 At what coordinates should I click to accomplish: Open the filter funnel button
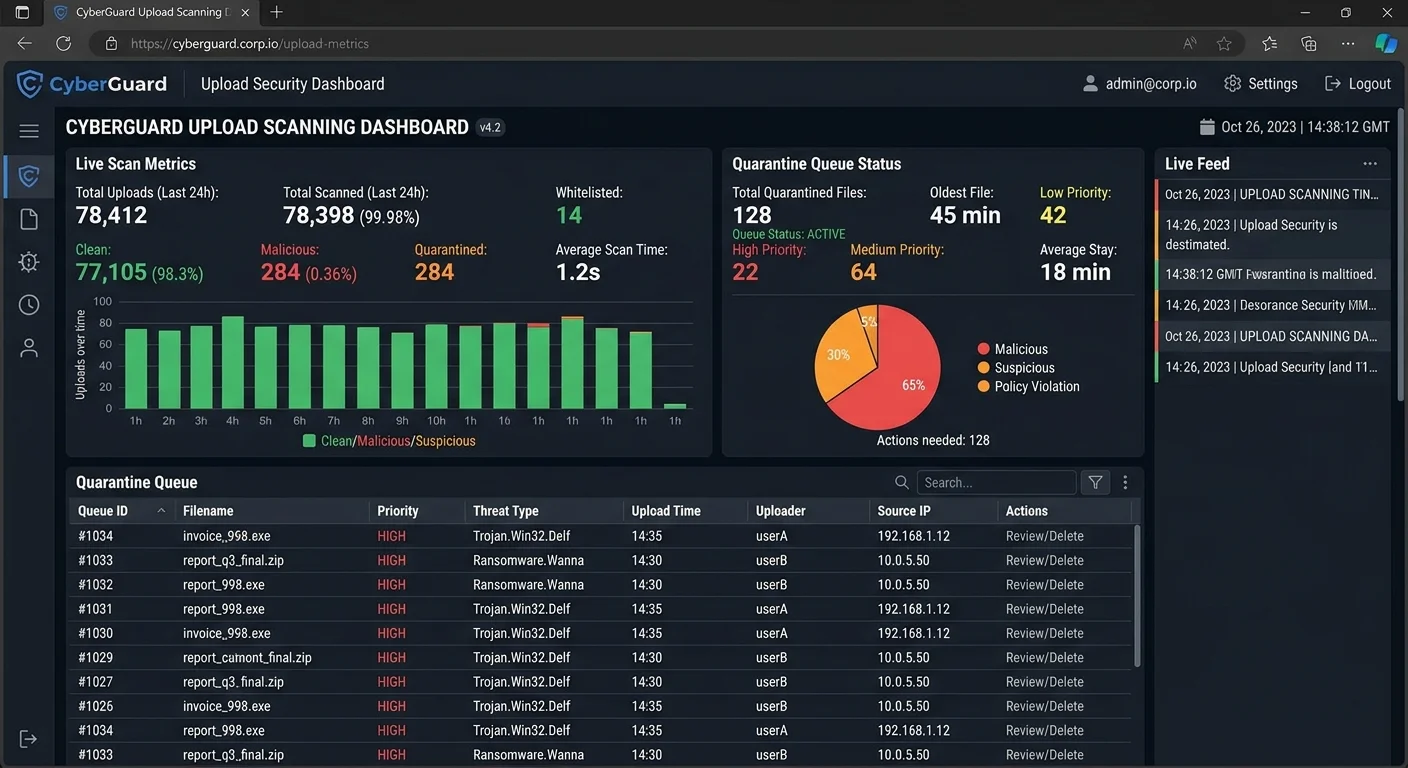pos(1096,482)
